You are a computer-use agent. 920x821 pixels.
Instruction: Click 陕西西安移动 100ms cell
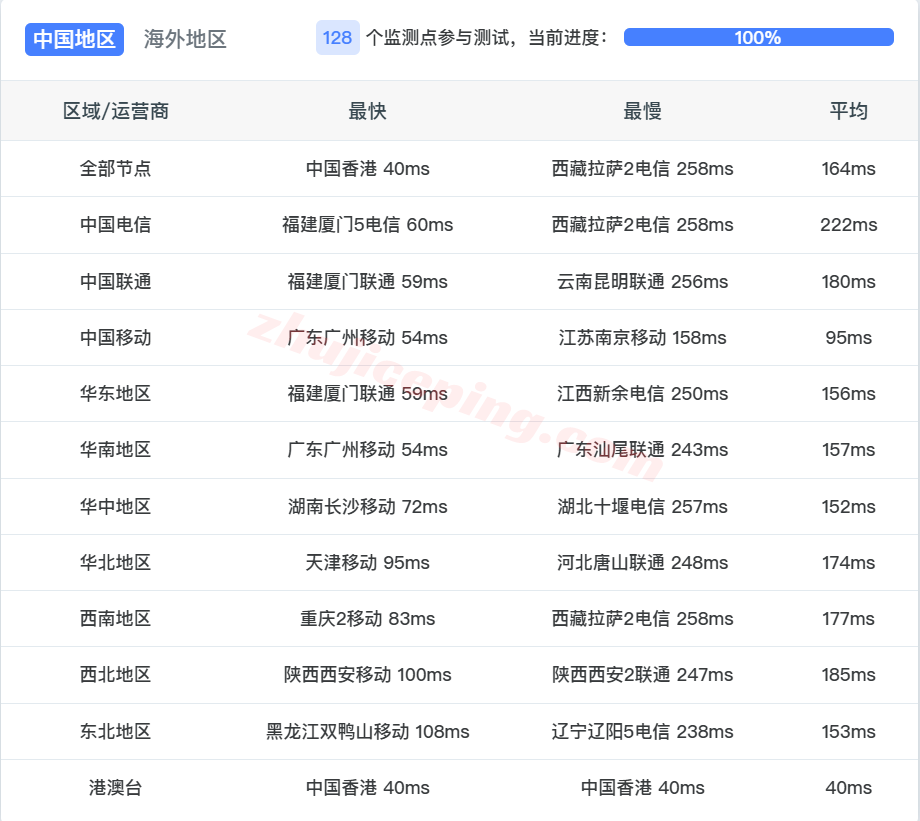[367, 674]
